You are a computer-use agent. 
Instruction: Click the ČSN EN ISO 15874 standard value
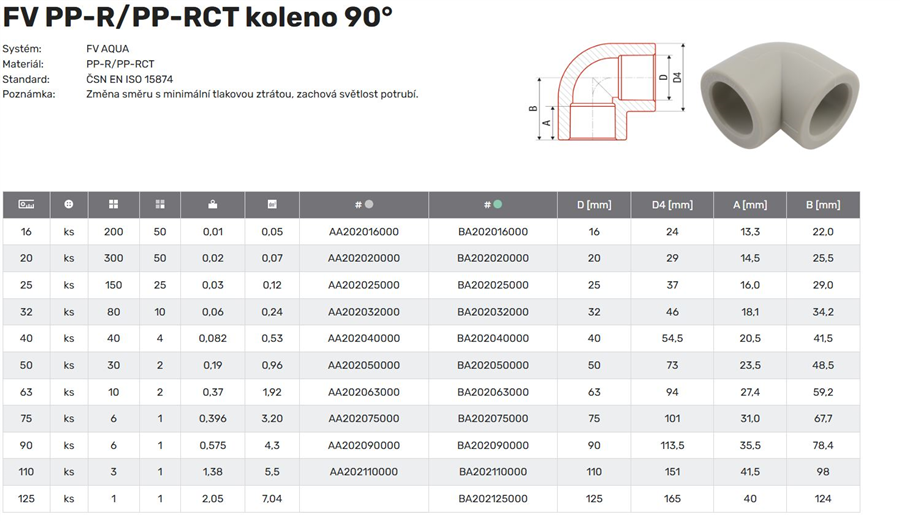pos(130,79)
